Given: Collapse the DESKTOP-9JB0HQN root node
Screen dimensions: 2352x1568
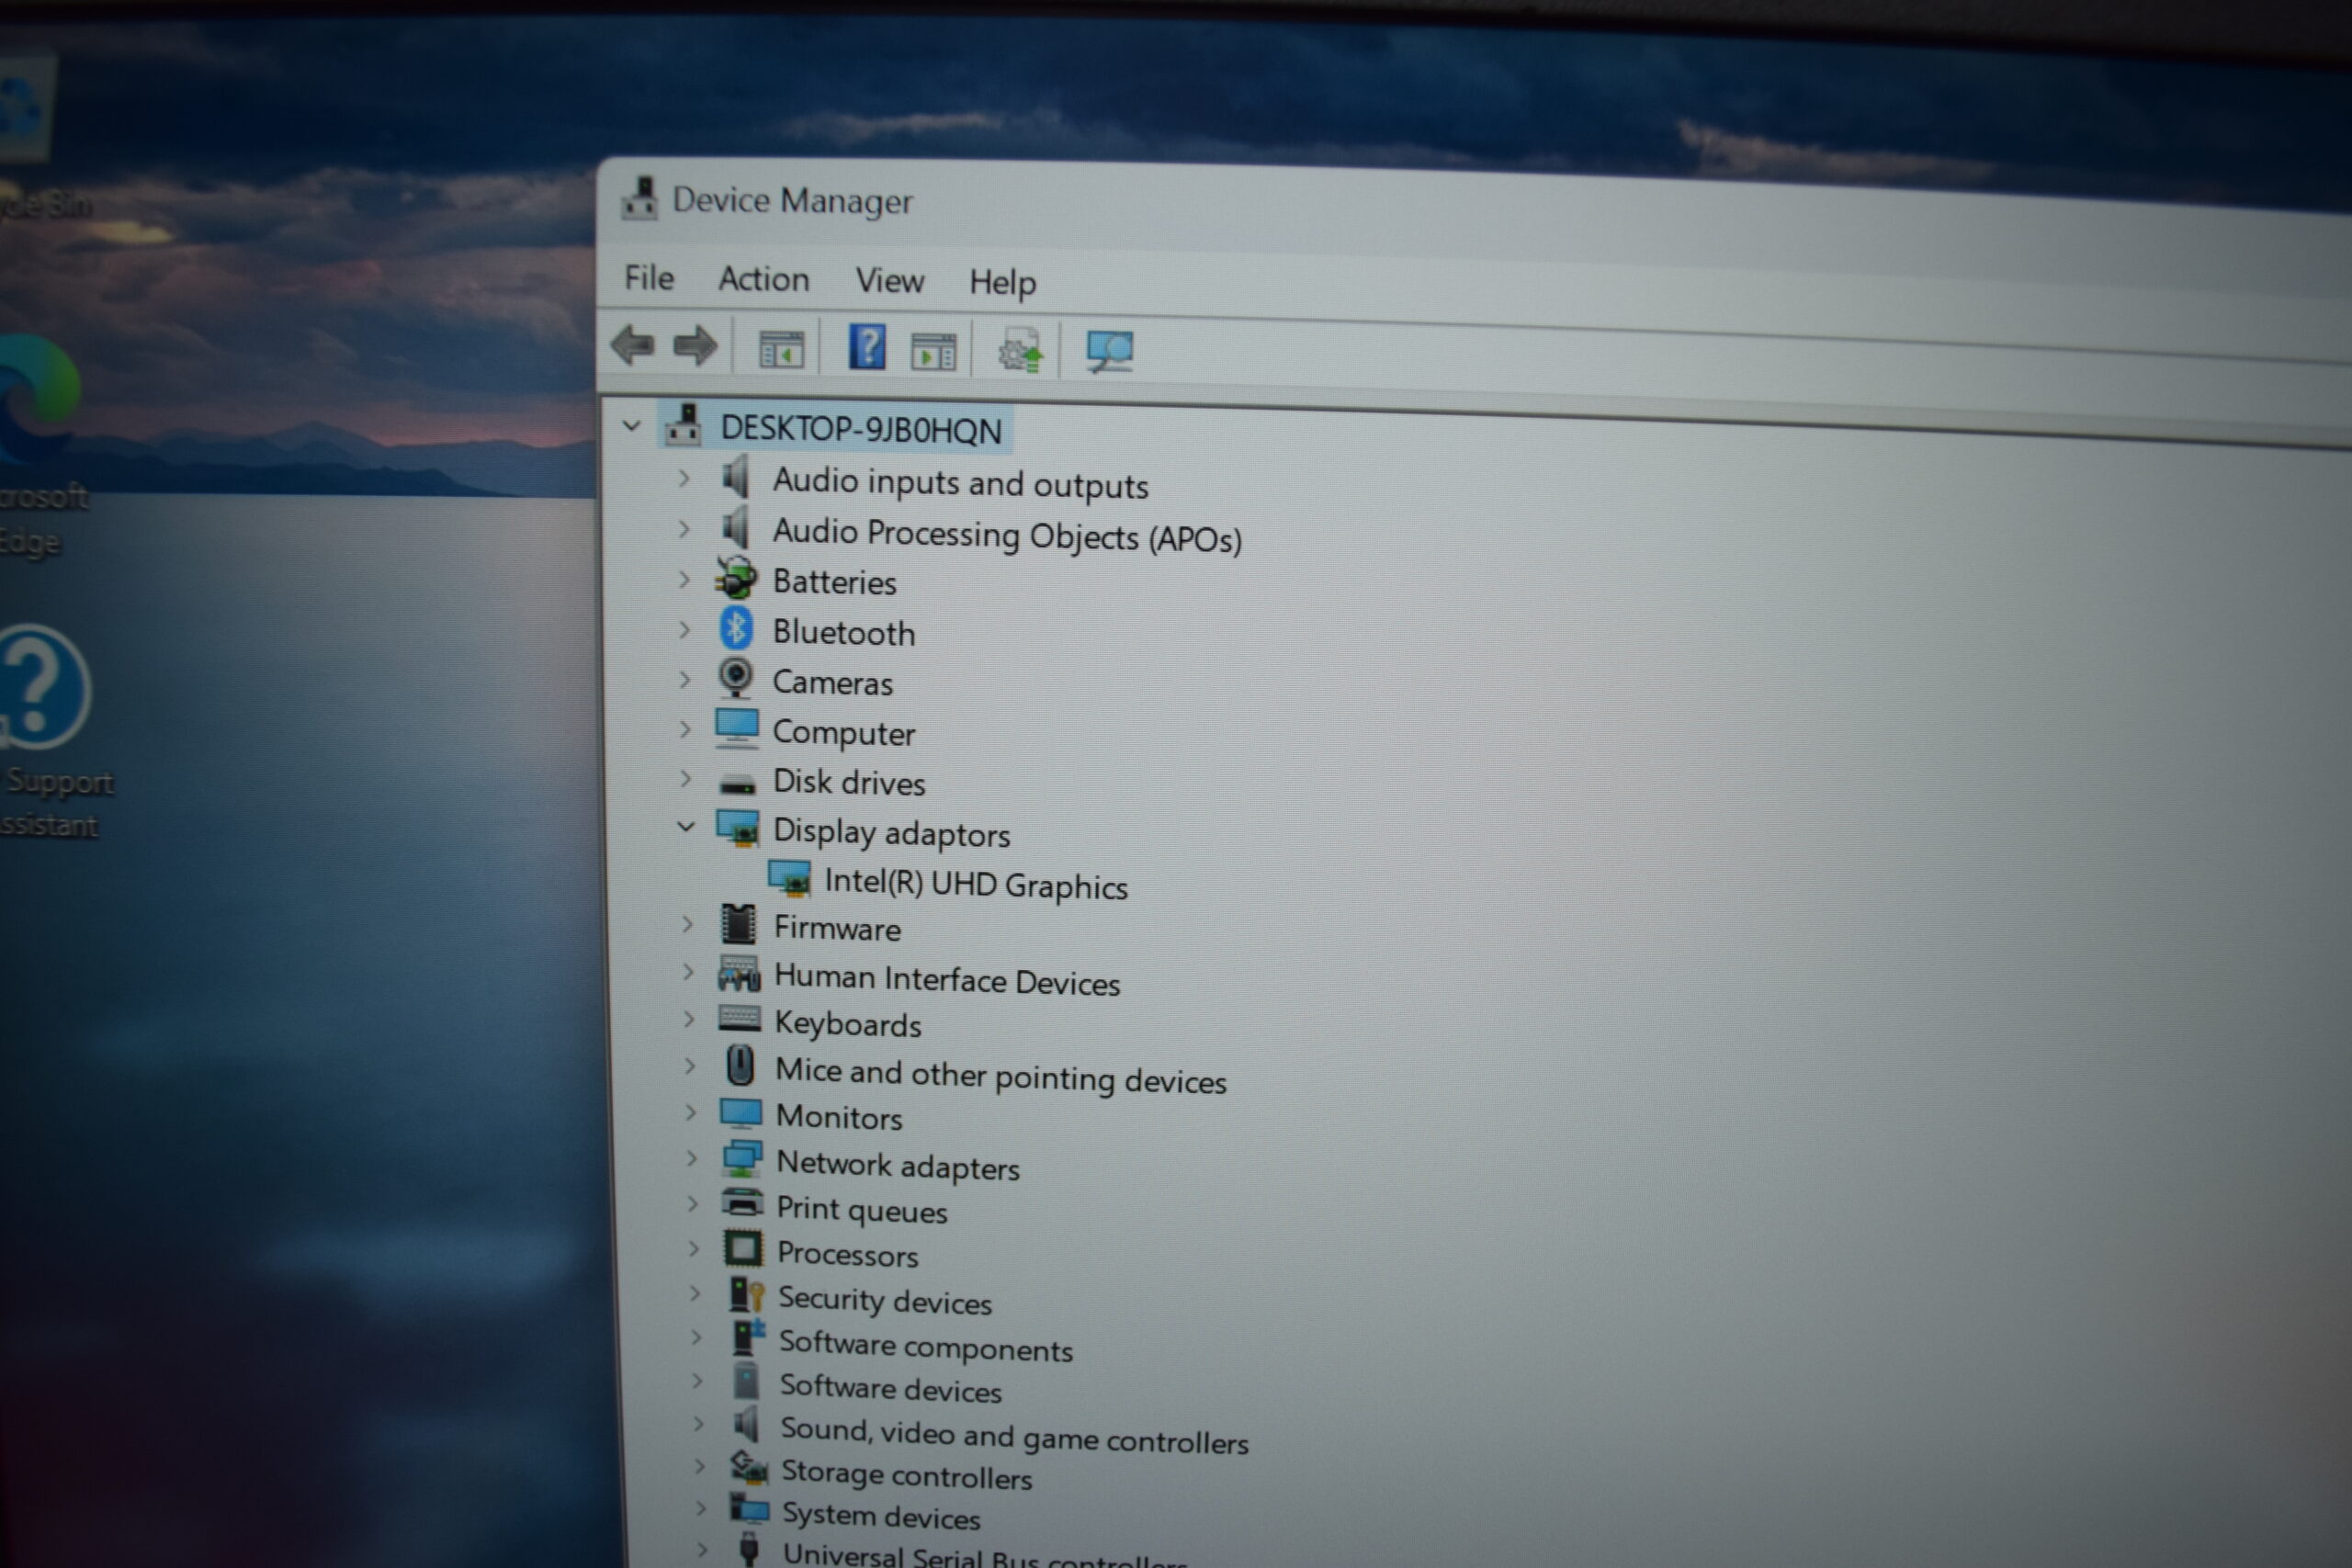Looking at the screenshot, I should coord(631,426).
